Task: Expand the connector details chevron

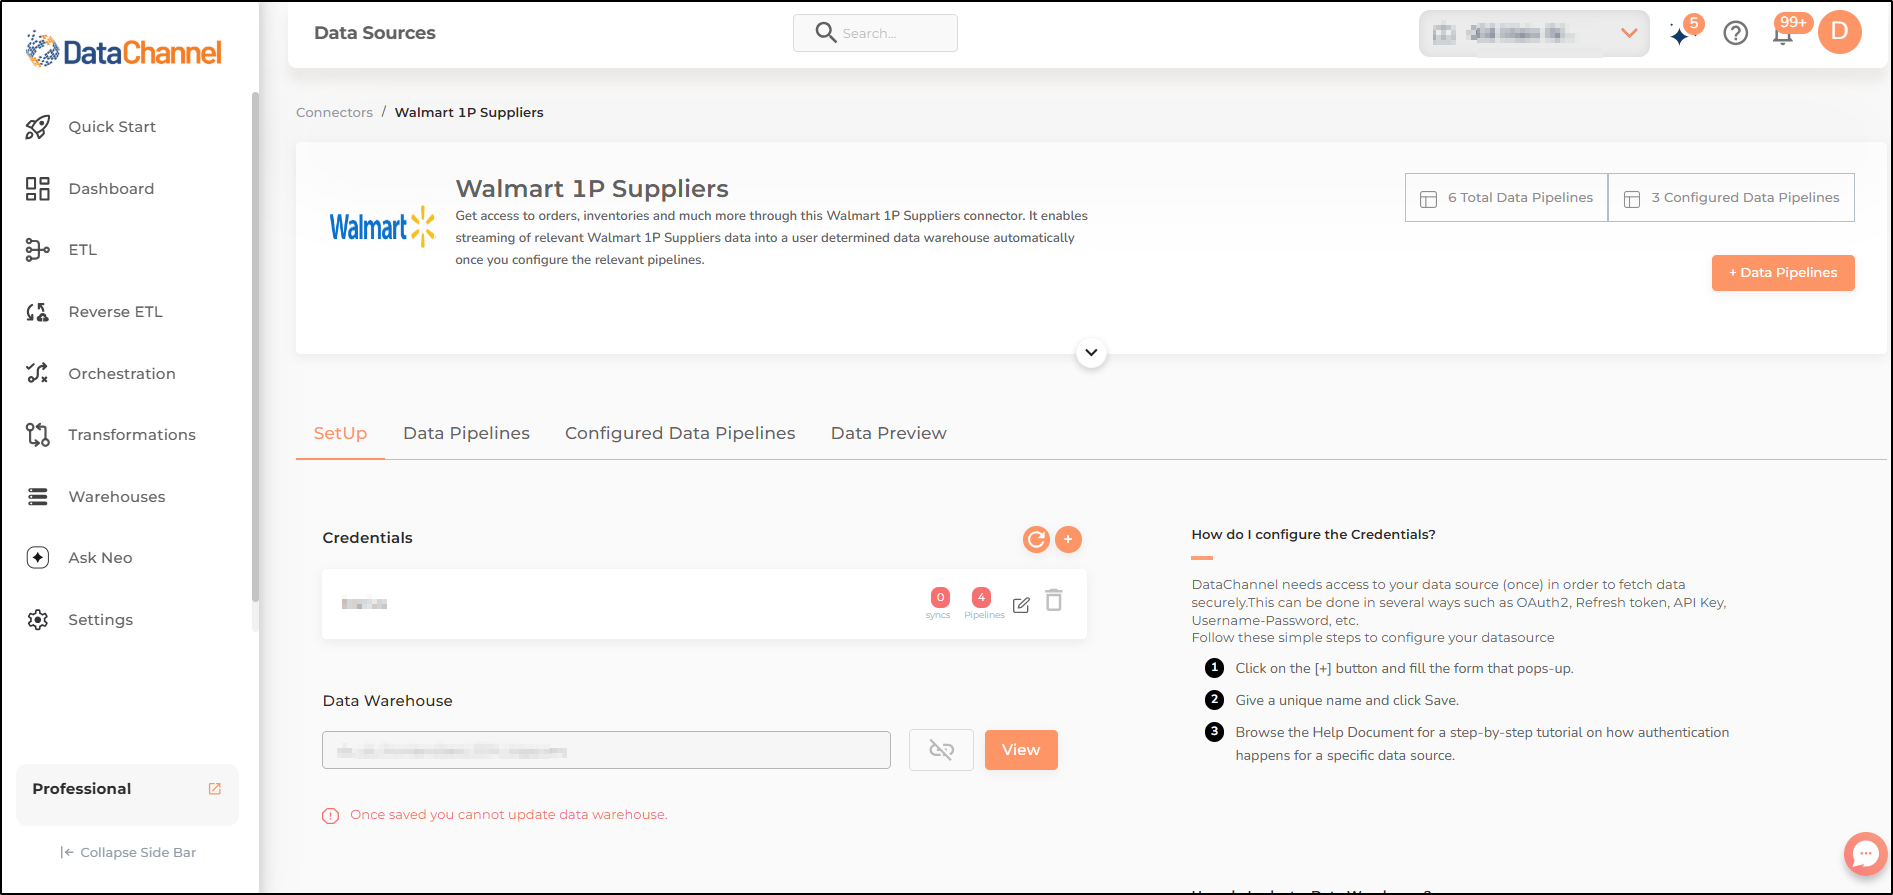Action: tap(1091, 352)
